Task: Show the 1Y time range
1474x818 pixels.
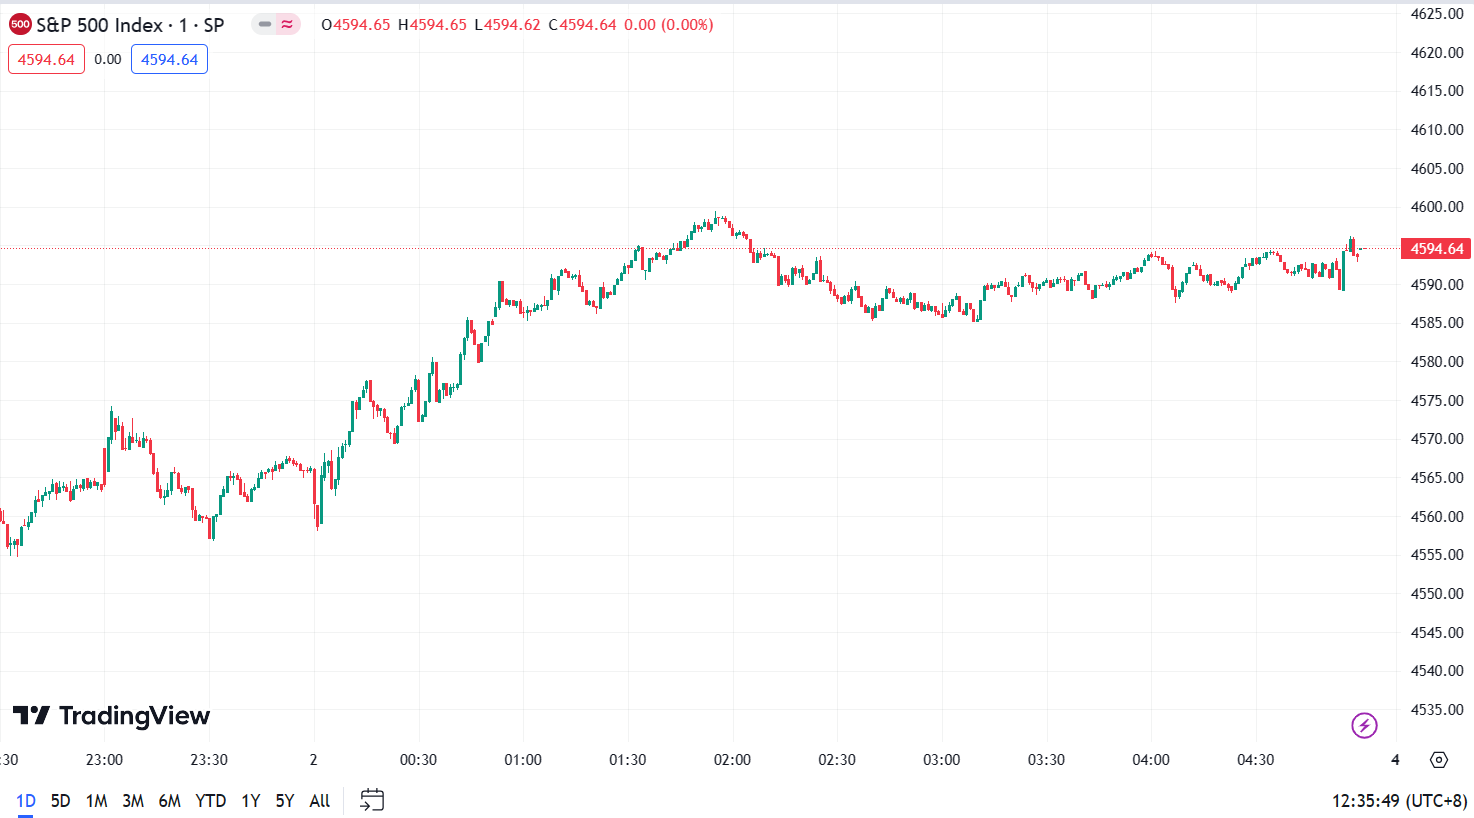Action: click(x=250, y=801)
